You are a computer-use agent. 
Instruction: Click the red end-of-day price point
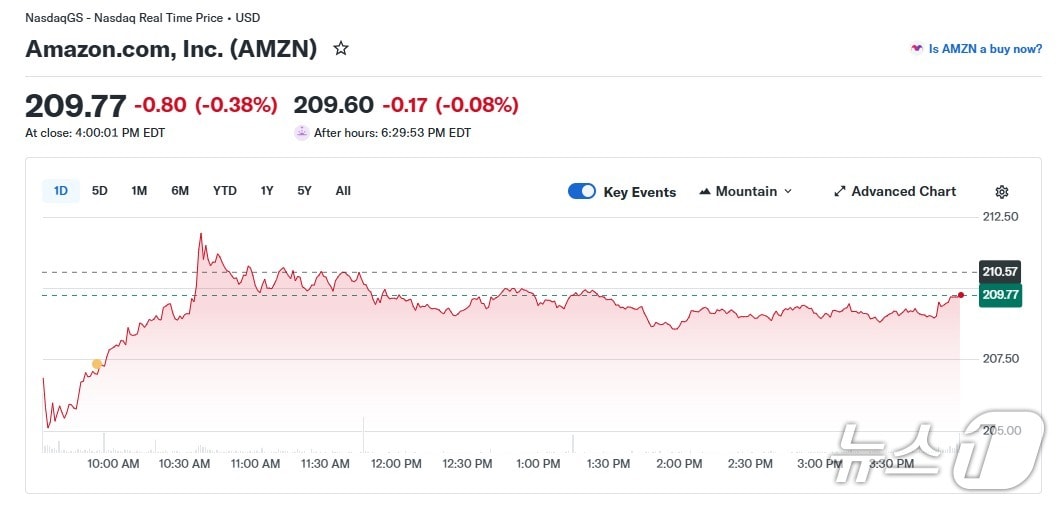tap(961, 294)
